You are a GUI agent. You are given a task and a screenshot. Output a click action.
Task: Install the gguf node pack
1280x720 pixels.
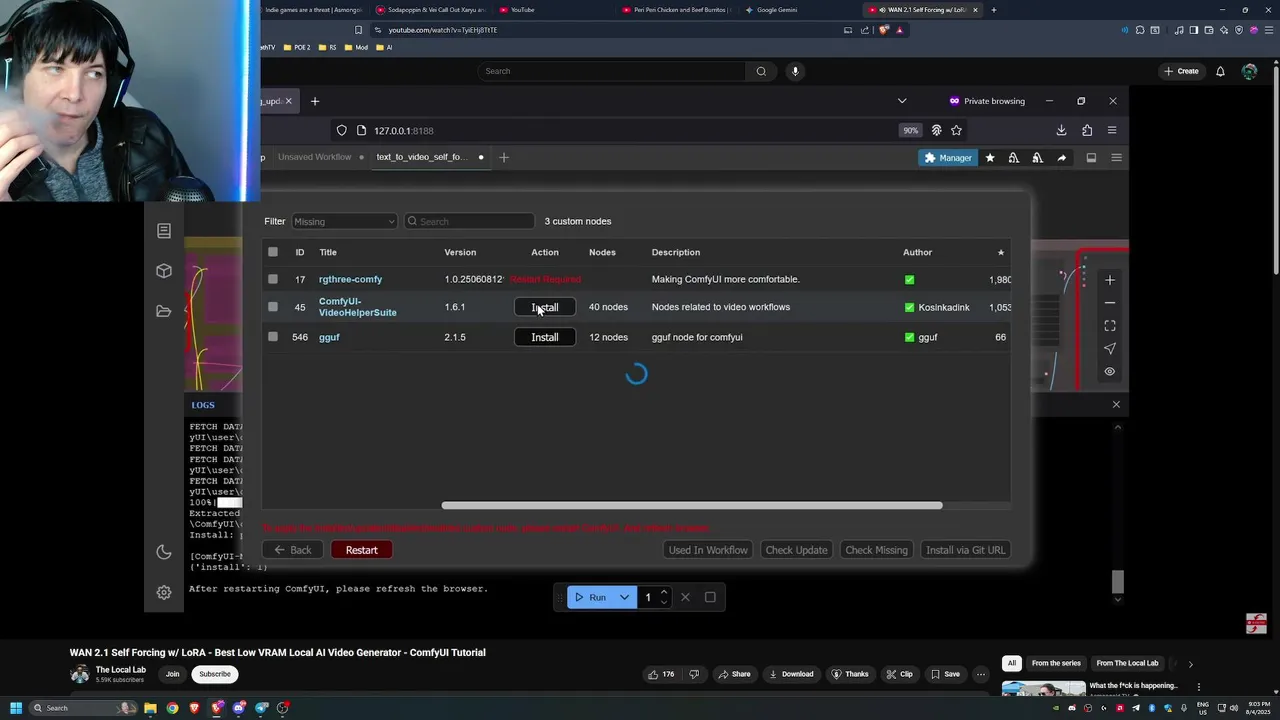(x=545, y=337)
